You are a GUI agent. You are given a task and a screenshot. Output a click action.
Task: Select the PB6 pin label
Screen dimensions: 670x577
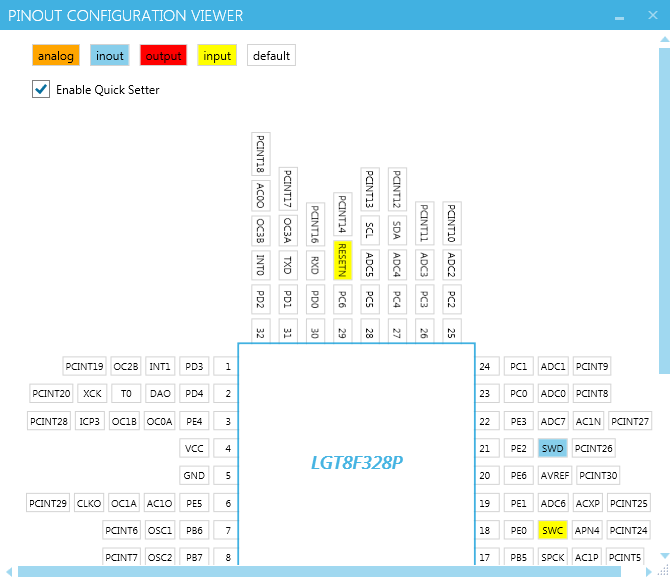tap(194, 530)
